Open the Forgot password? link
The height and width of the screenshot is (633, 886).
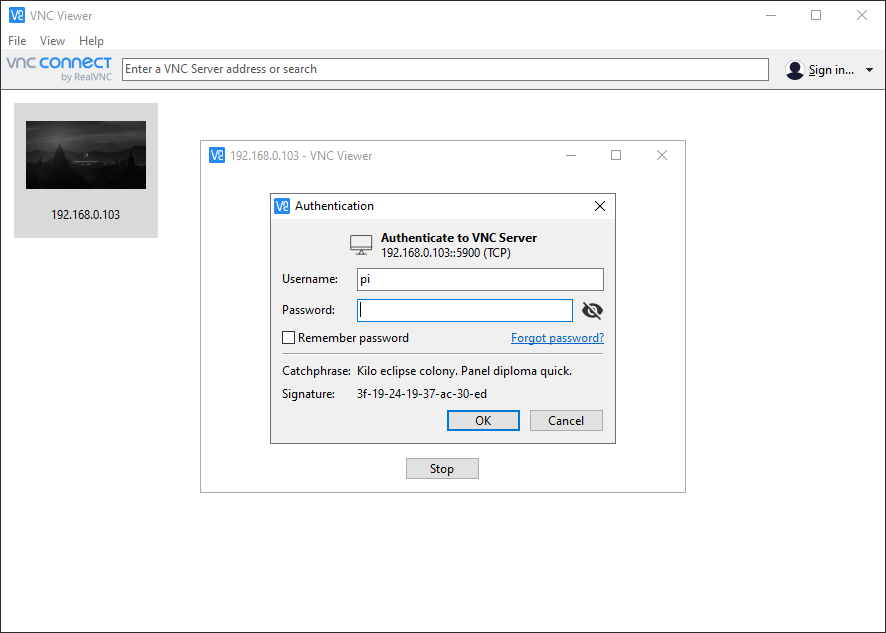tap(557, 338)
